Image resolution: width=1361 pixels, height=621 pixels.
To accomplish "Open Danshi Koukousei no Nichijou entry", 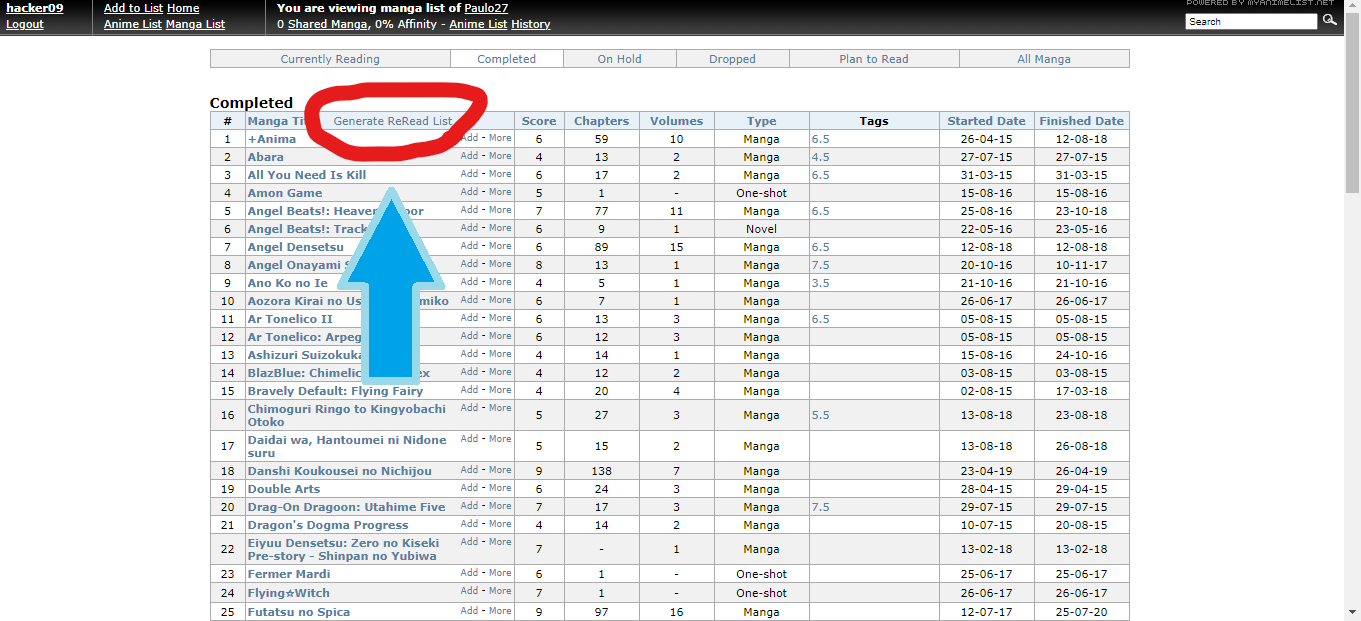I will point(340,471).
